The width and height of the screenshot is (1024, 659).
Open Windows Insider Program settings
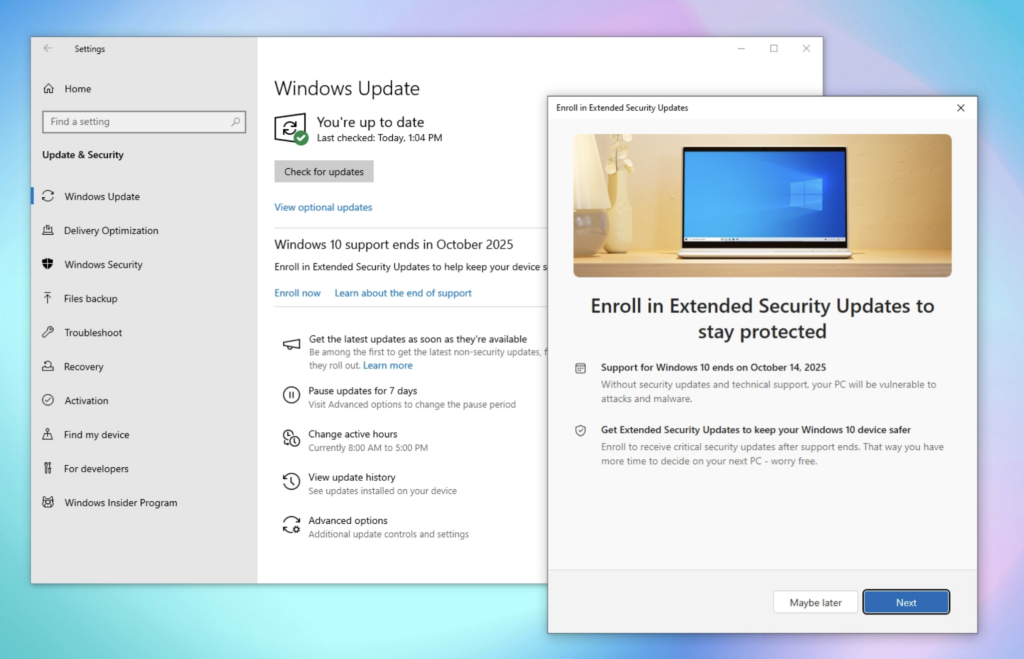[121, 502]
